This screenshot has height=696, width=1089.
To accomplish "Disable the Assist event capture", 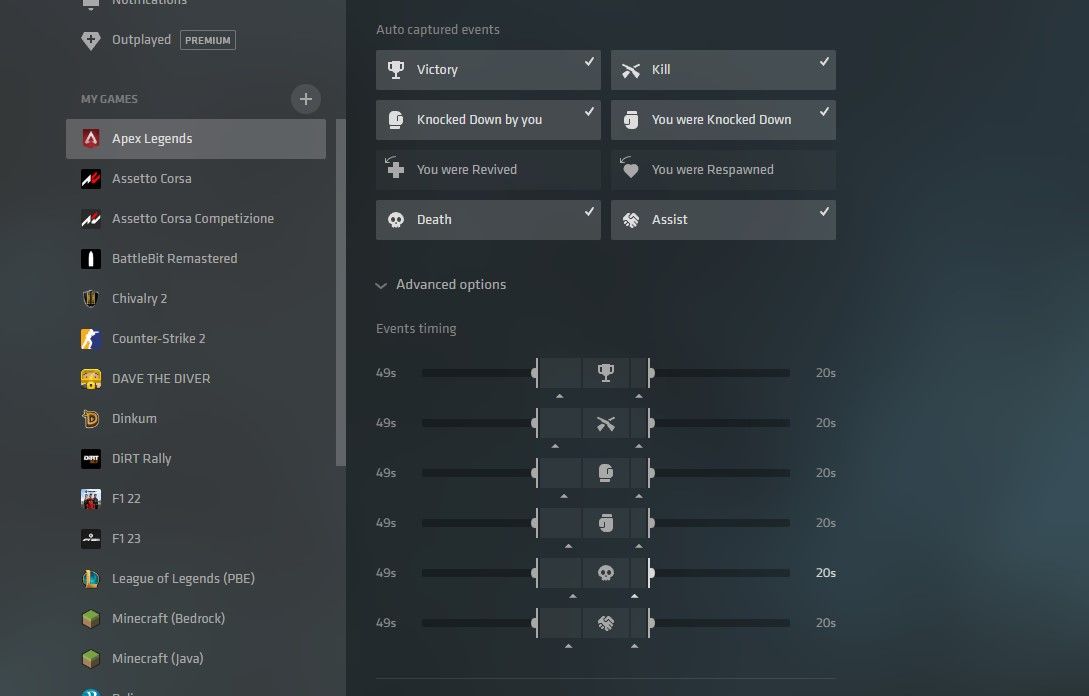I will pyautogui.click(x=722, y=219).
